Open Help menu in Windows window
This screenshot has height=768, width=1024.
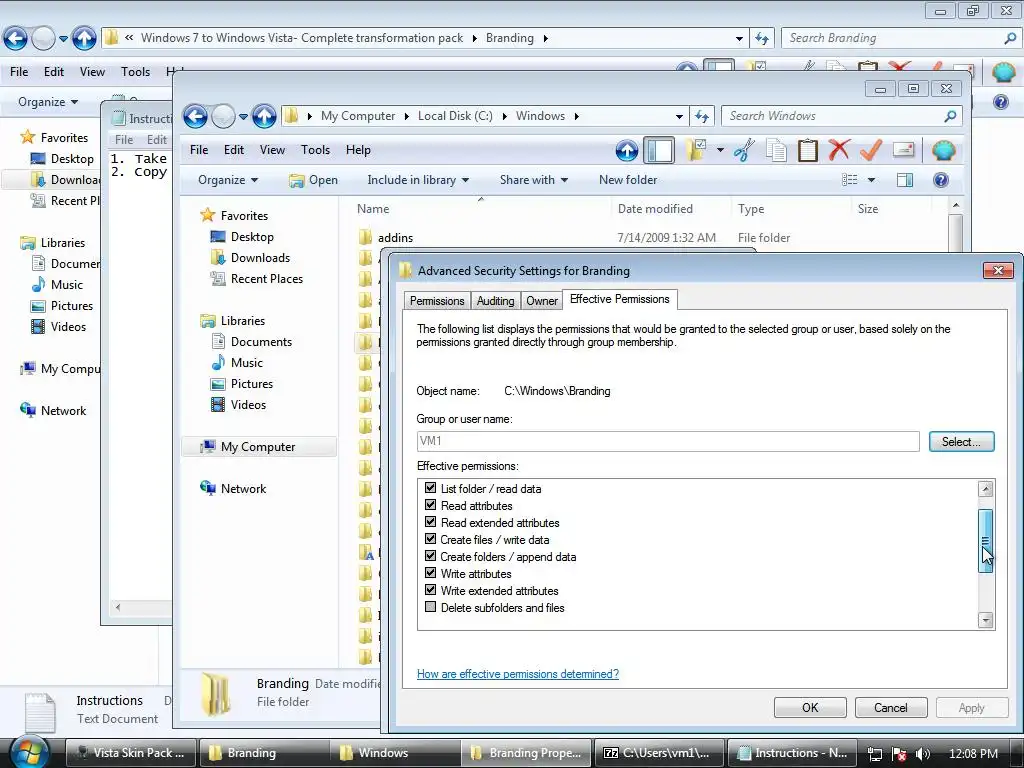[358, 150]
